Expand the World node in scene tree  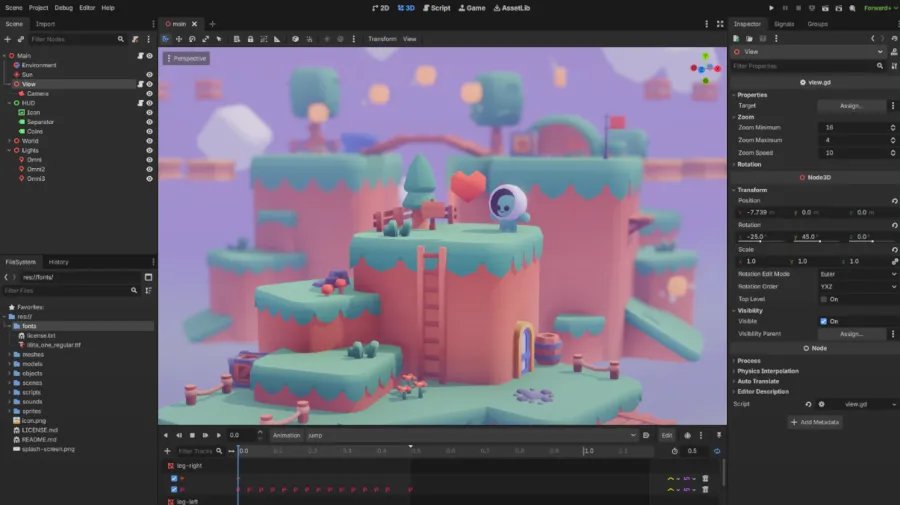point(5,141)
